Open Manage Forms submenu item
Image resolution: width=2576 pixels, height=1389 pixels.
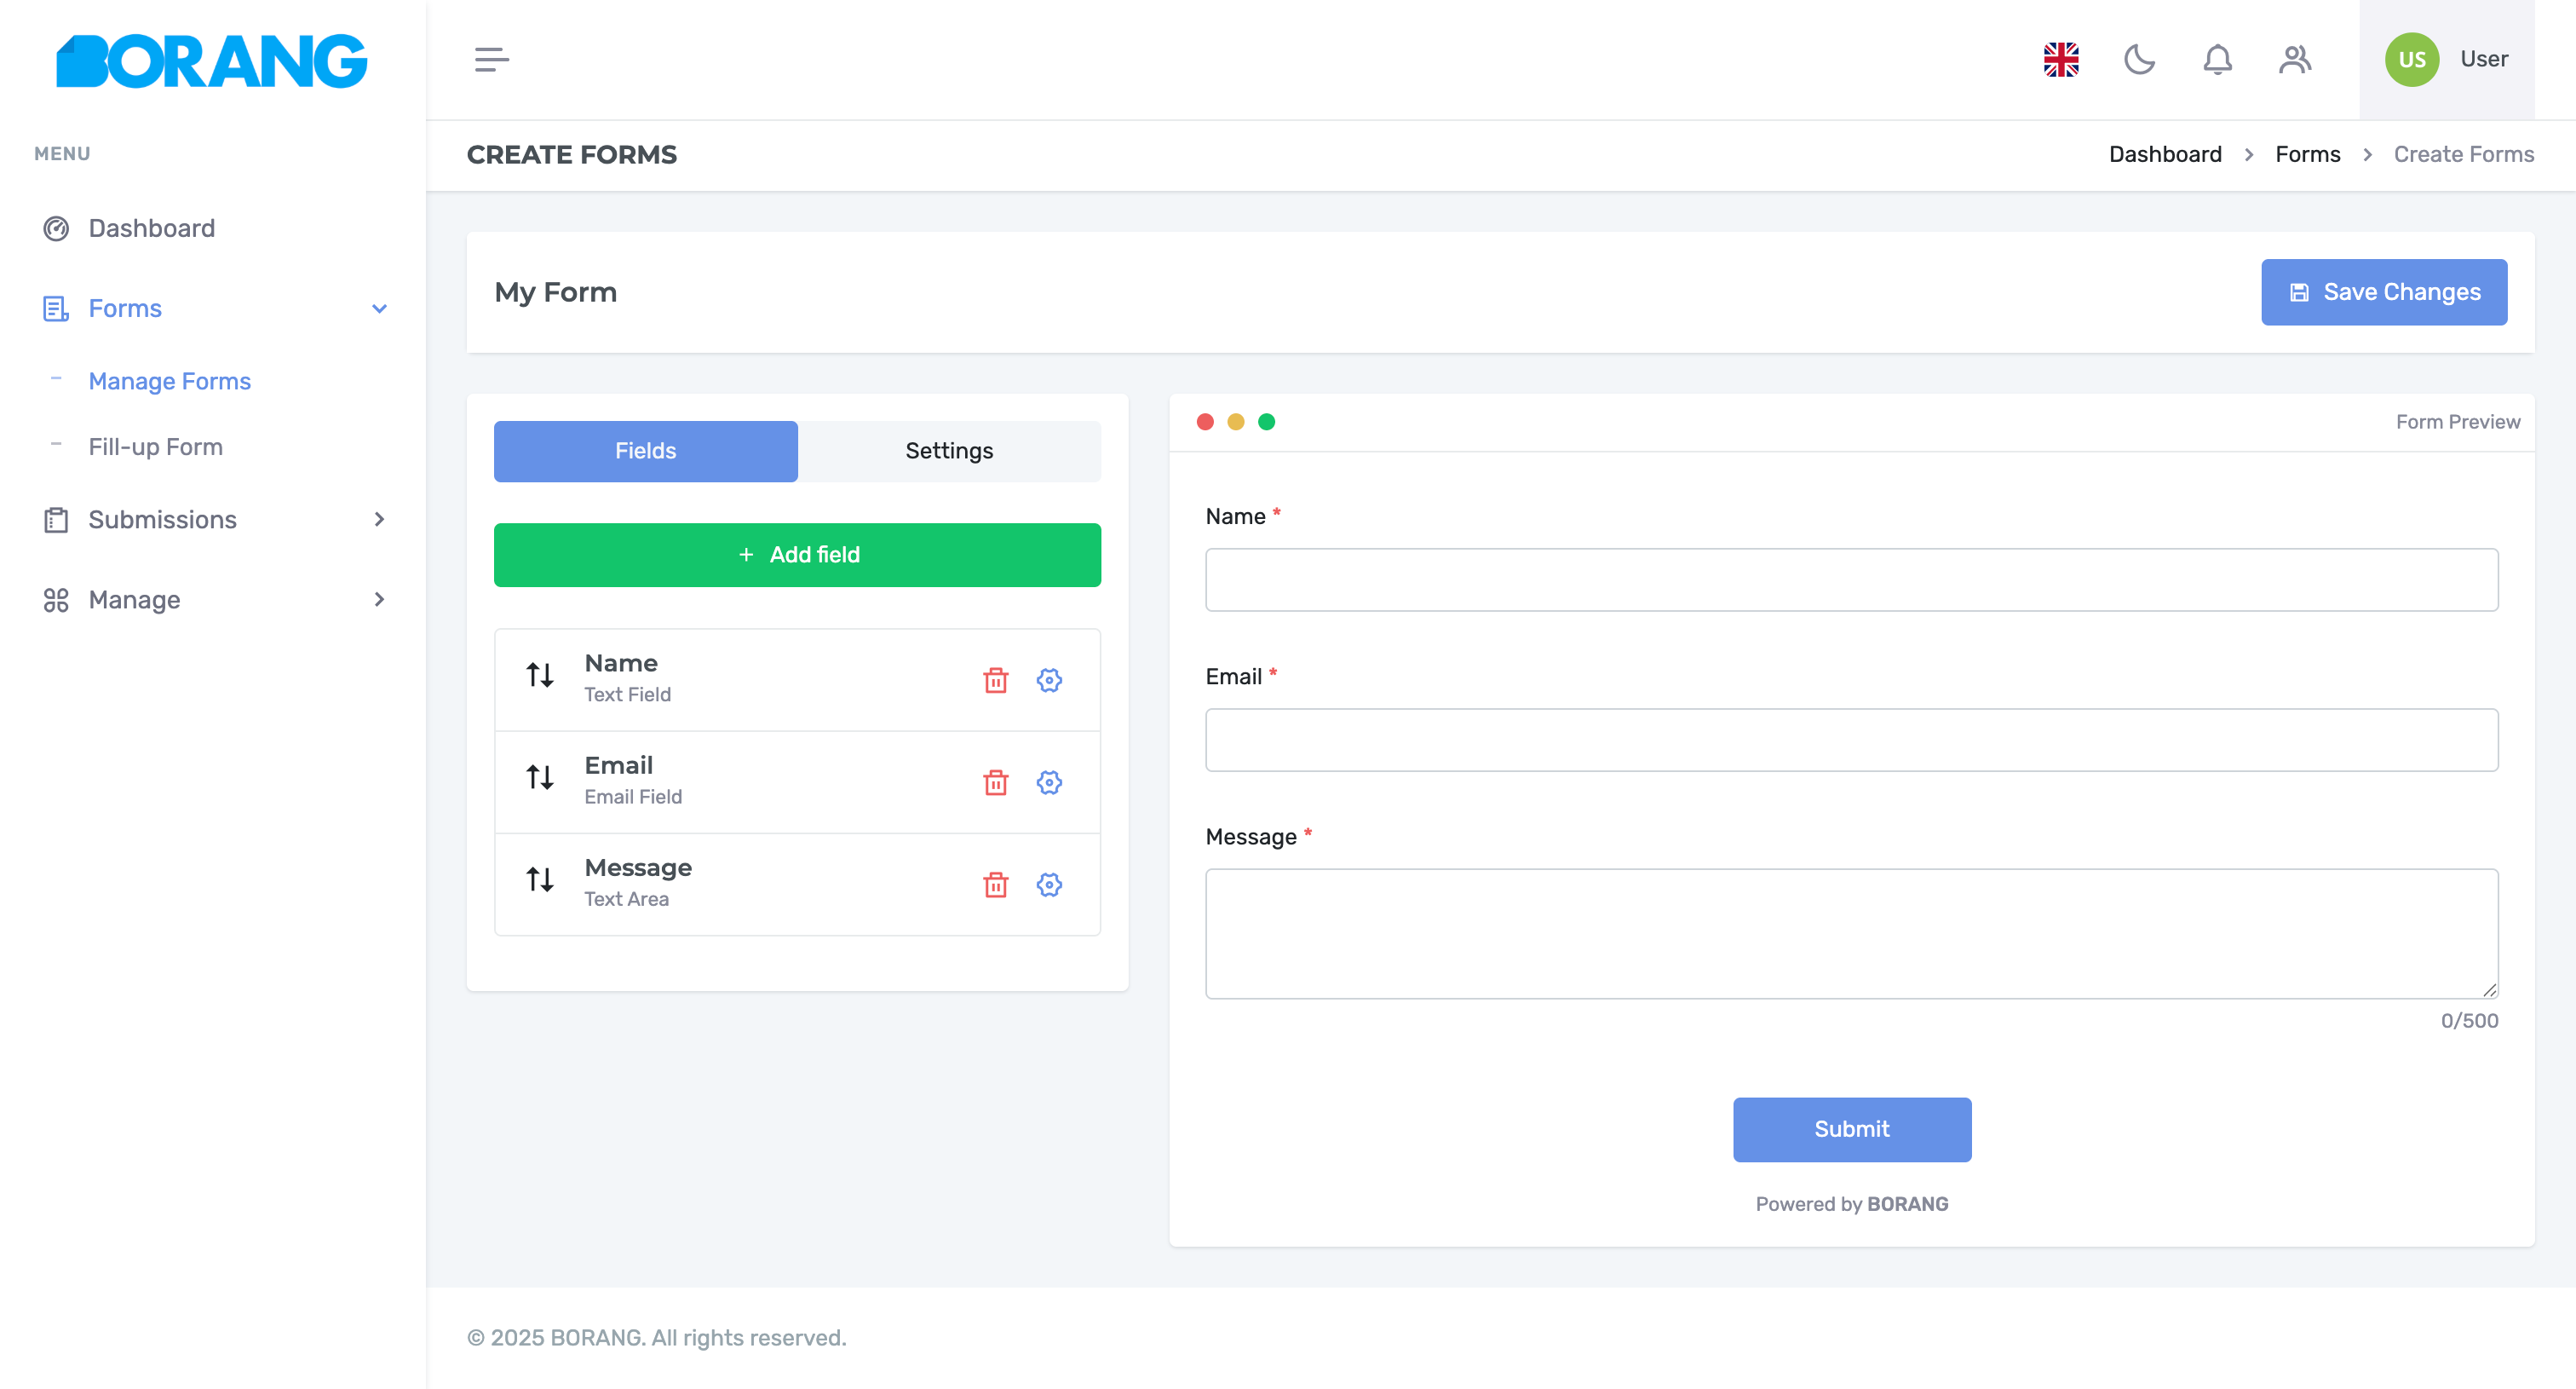(x=170, y=382)
